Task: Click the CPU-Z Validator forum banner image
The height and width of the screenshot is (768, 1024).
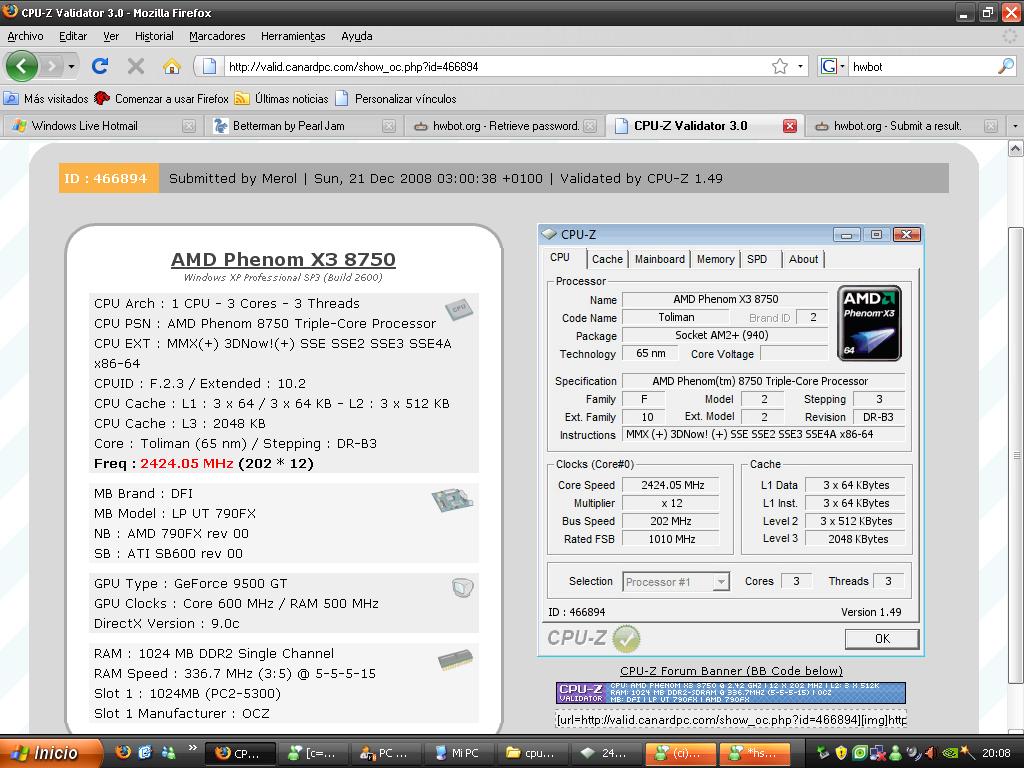Action: tap(731, 692)
